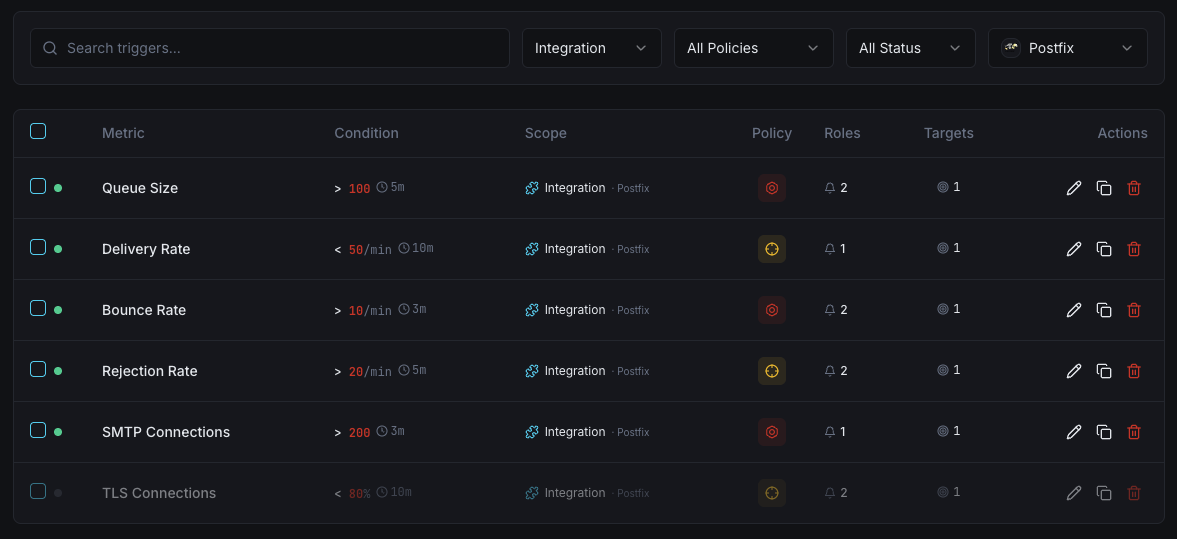
Task: Delete the SMTP Connections trigger
Action: [x=1133, y=432]
